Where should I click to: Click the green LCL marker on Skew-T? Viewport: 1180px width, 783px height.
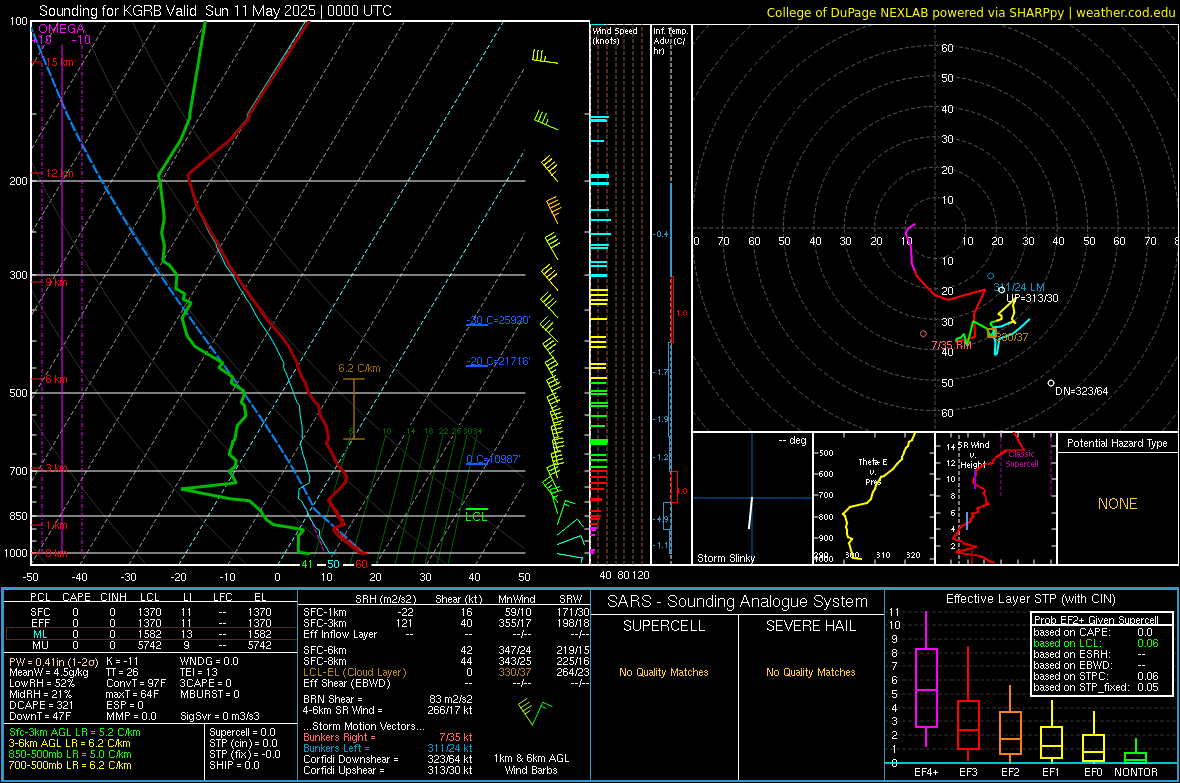point(476,515)
